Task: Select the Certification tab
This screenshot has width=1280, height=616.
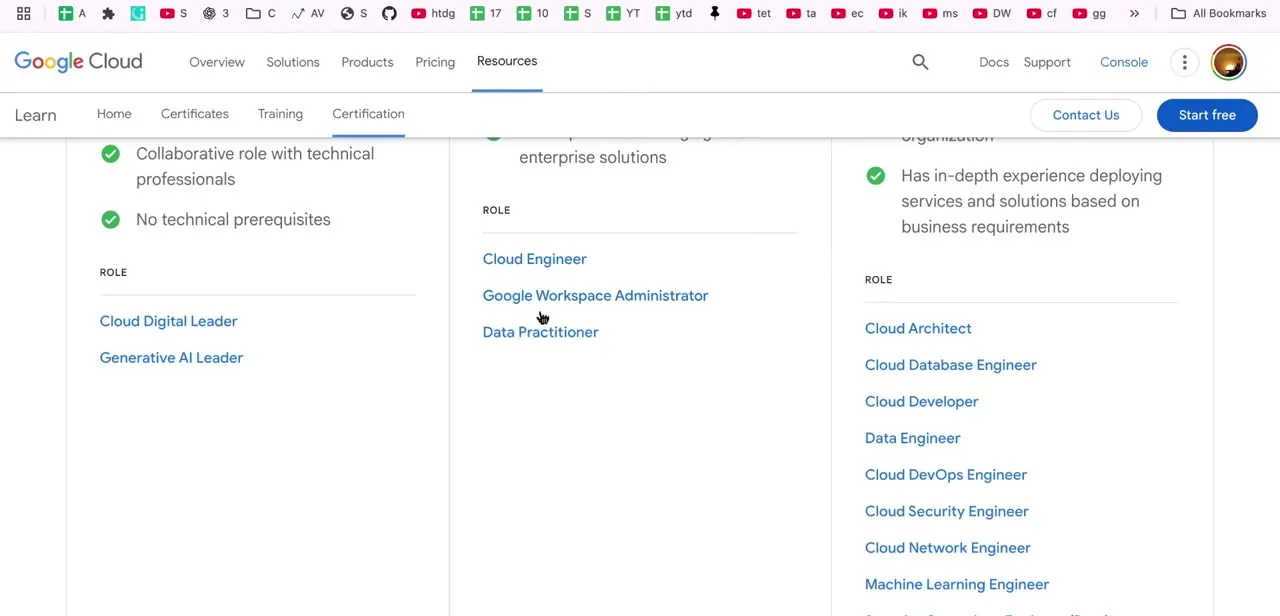Action: [x=368, y=114]
